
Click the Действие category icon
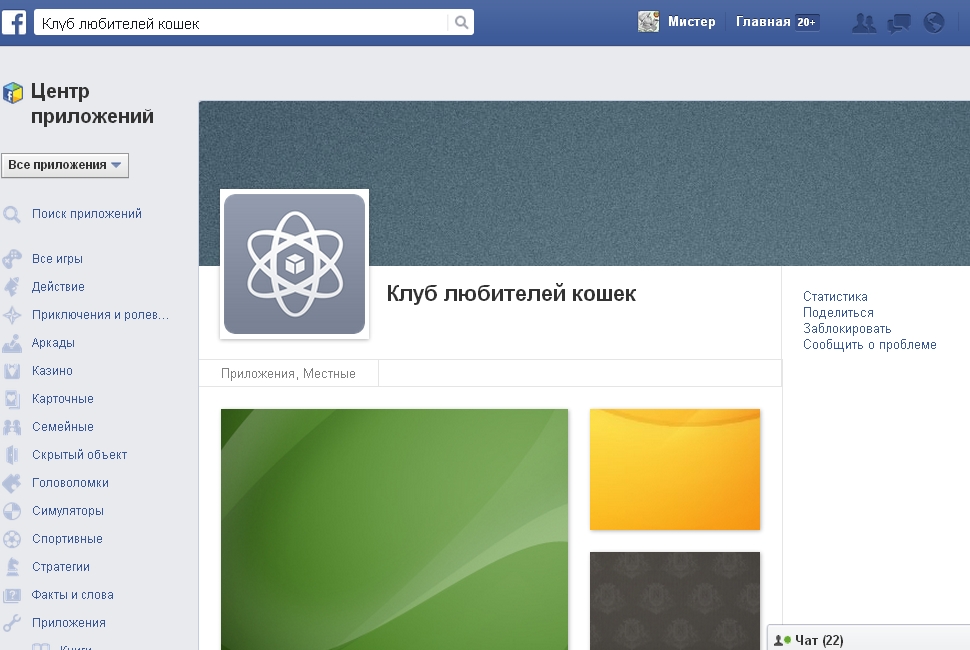pyautogui.click(x=12, y=286)
